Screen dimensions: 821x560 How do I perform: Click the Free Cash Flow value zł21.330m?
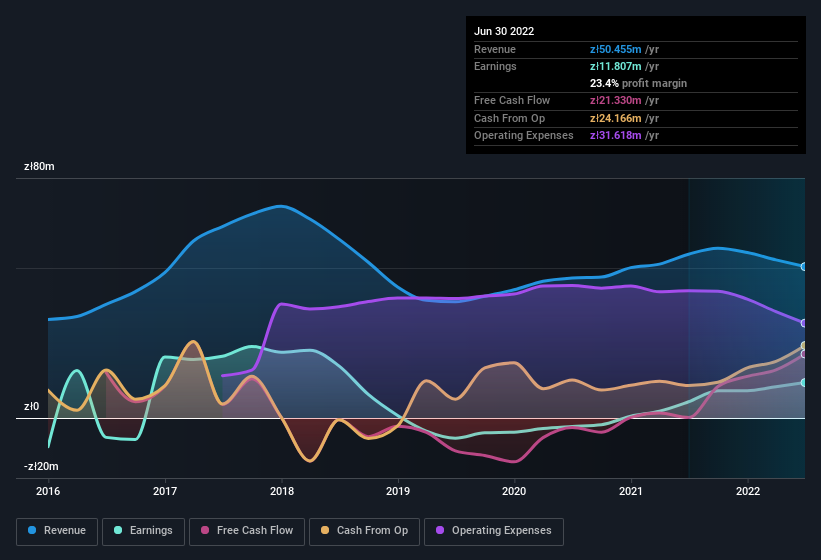point(615,100)
